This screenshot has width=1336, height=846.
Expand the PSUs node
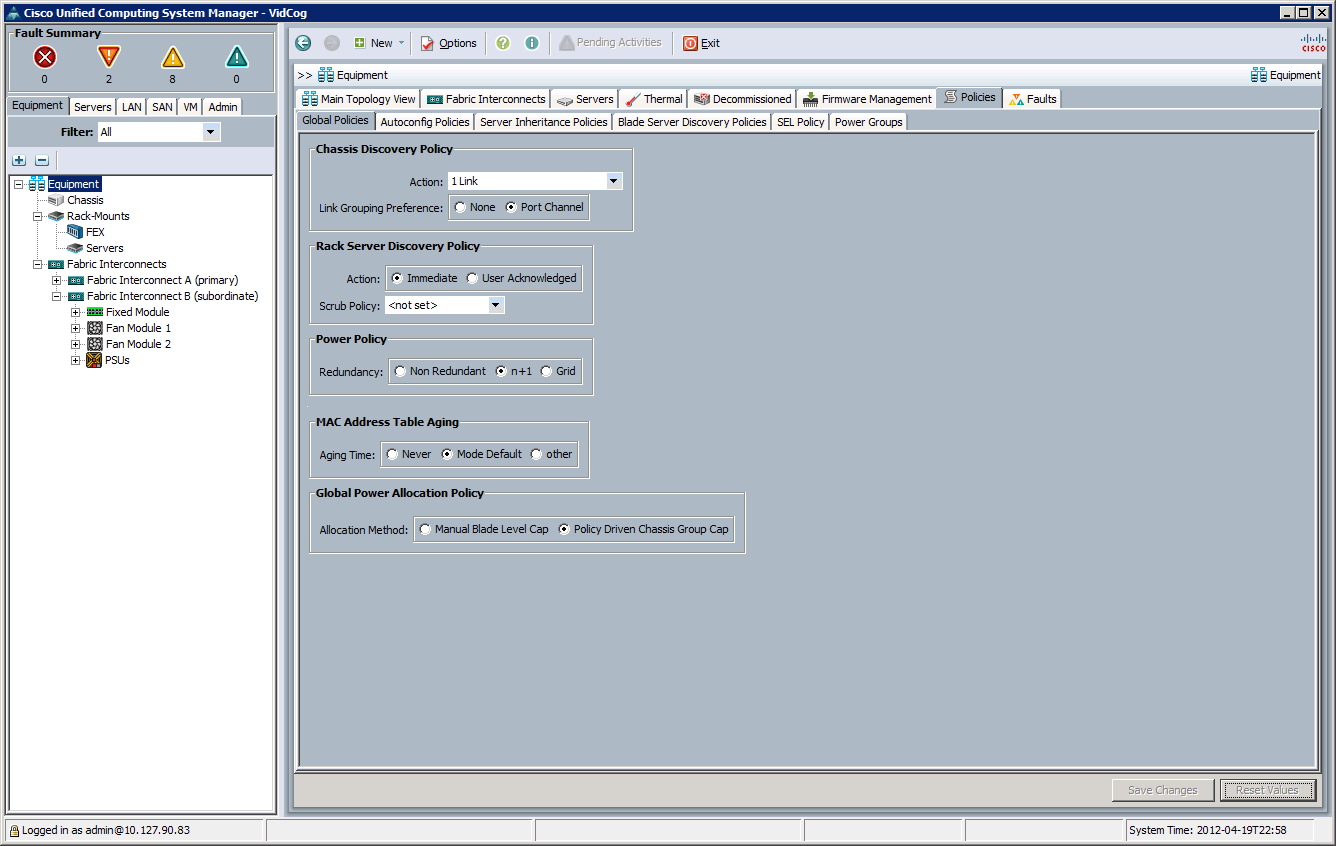[x=75, y=360]
